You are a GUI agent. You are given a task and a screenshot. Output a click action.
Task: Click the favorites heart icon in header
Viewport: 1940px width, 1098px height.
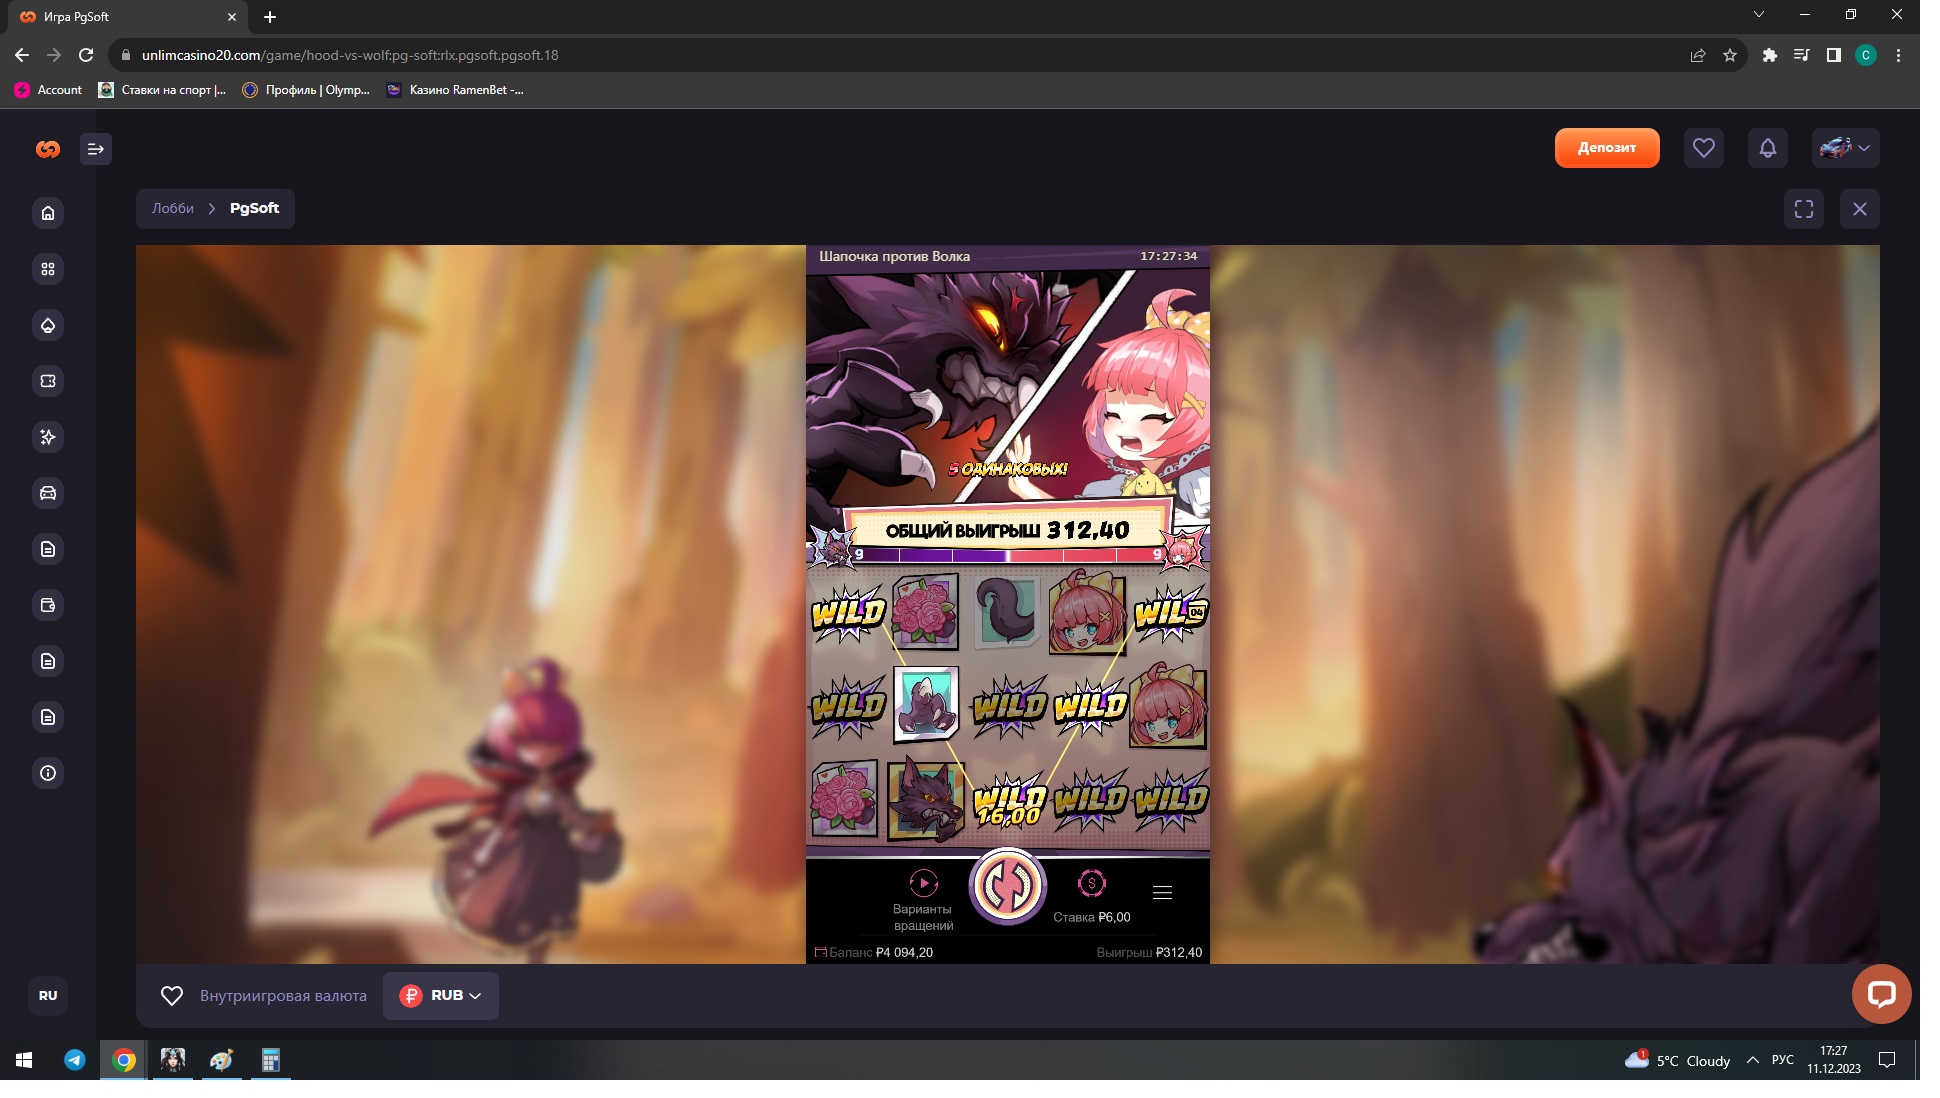click(1703, 148)
